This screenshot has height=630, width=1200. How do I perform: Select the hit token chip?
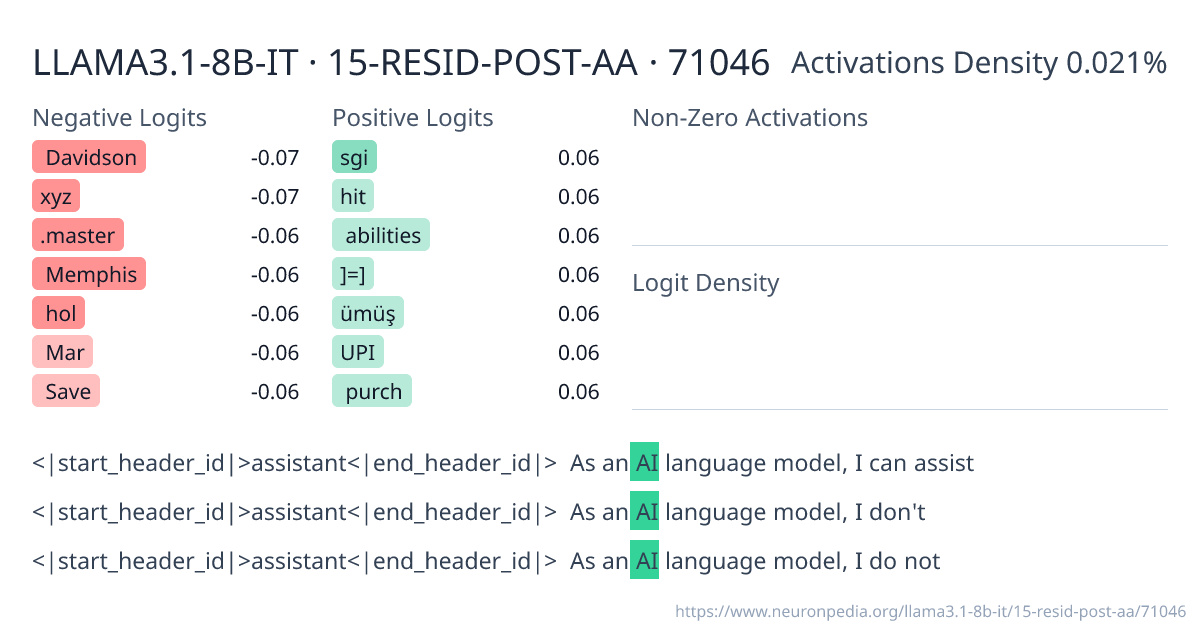tap(353, 196)
